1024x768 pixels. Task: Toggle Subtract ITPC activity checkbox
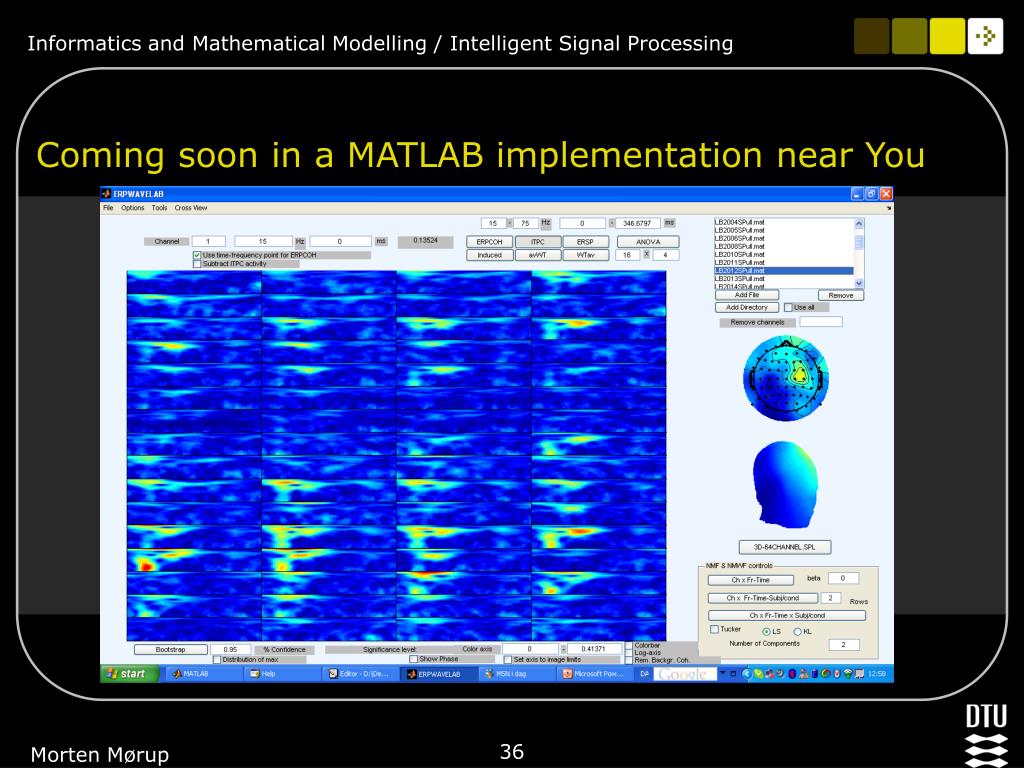click(x=197, y=264)
